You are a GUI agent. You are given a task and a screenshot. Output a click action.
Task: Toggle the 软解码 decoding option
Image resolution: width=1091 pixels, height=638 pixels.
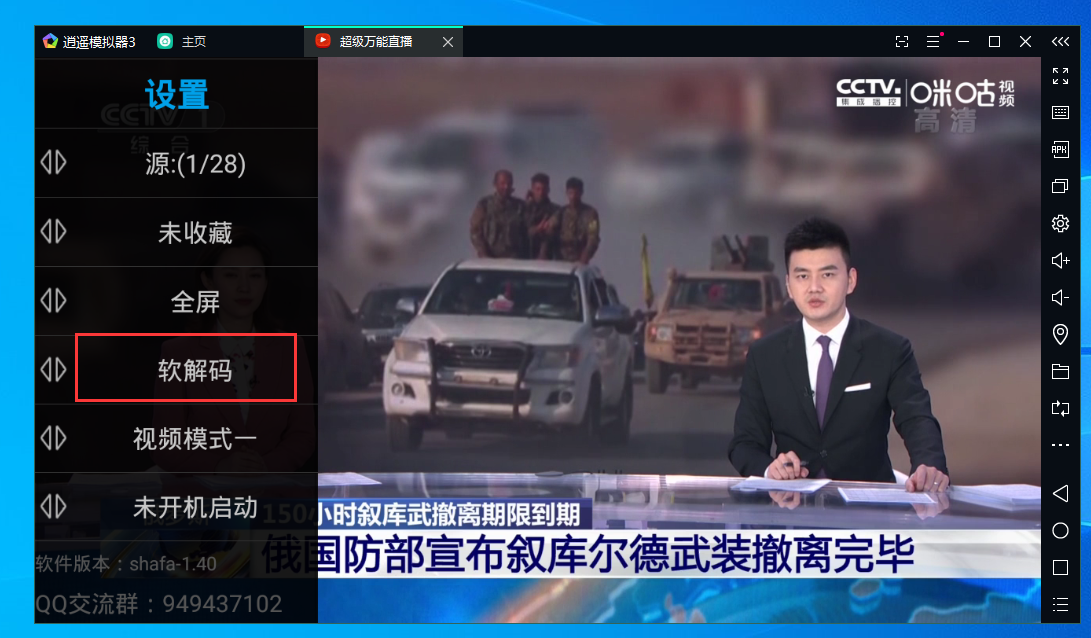pyautogui.click(x=195, y=370)
